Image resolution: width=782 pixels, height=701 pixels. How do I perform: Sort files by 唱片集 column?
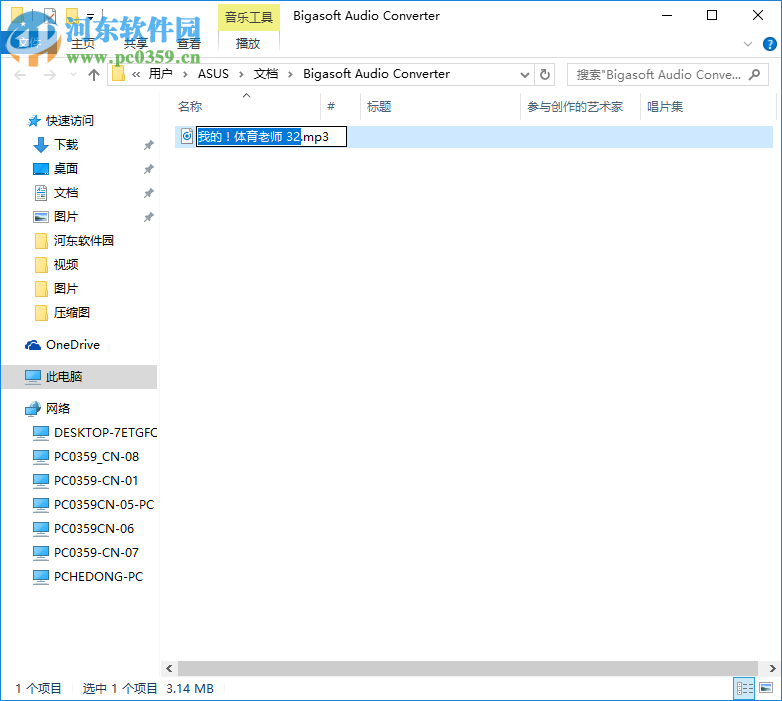665,107
